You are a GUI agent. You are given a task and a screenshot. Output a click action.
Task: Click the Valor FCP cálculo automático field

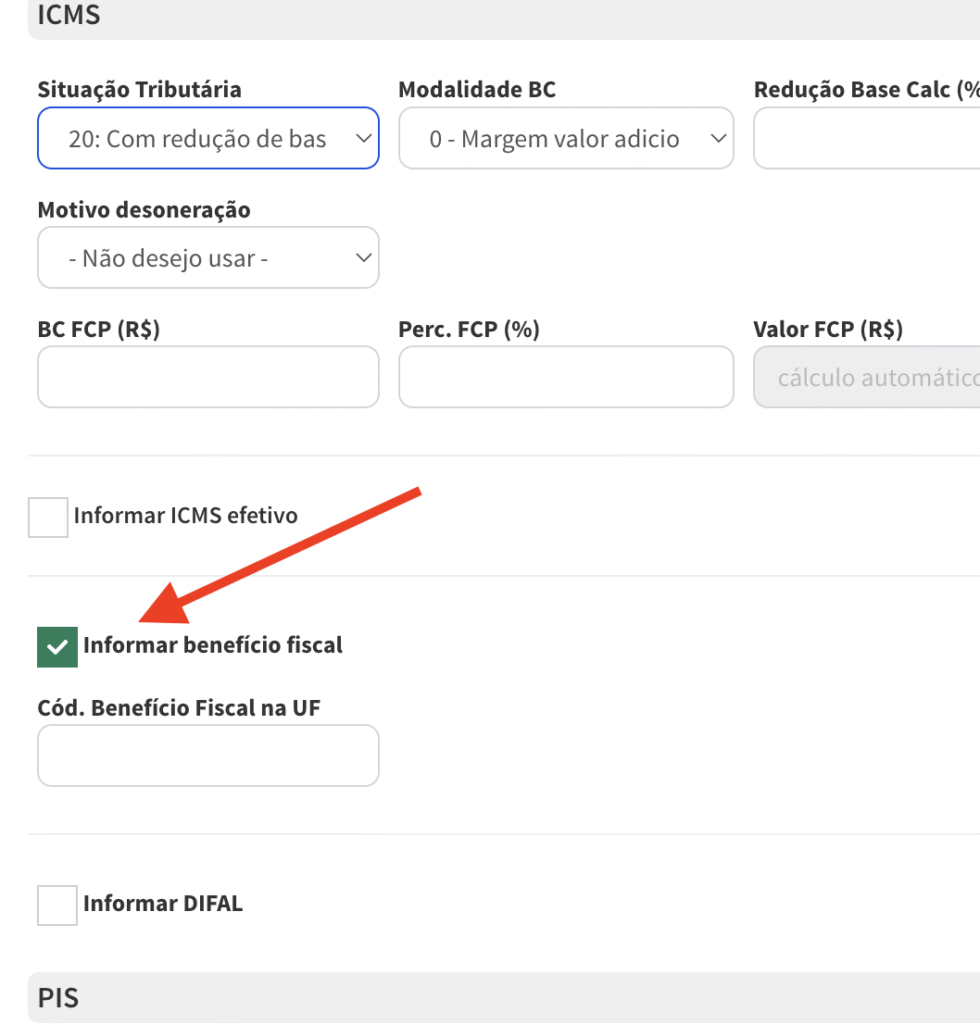pyautogui.click(x=867, y=377)
